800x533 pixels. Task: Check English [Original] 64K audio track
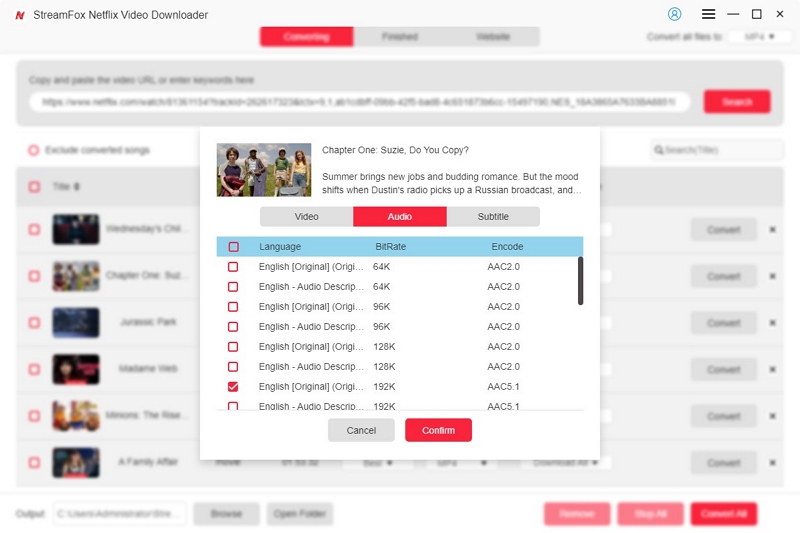point(233,267)
